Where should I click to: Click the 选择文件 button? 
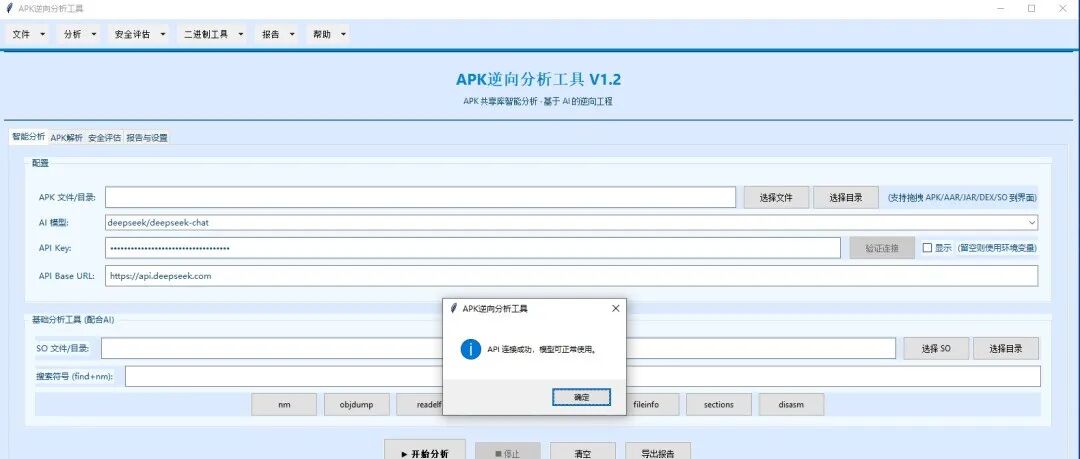coord(776,197)
